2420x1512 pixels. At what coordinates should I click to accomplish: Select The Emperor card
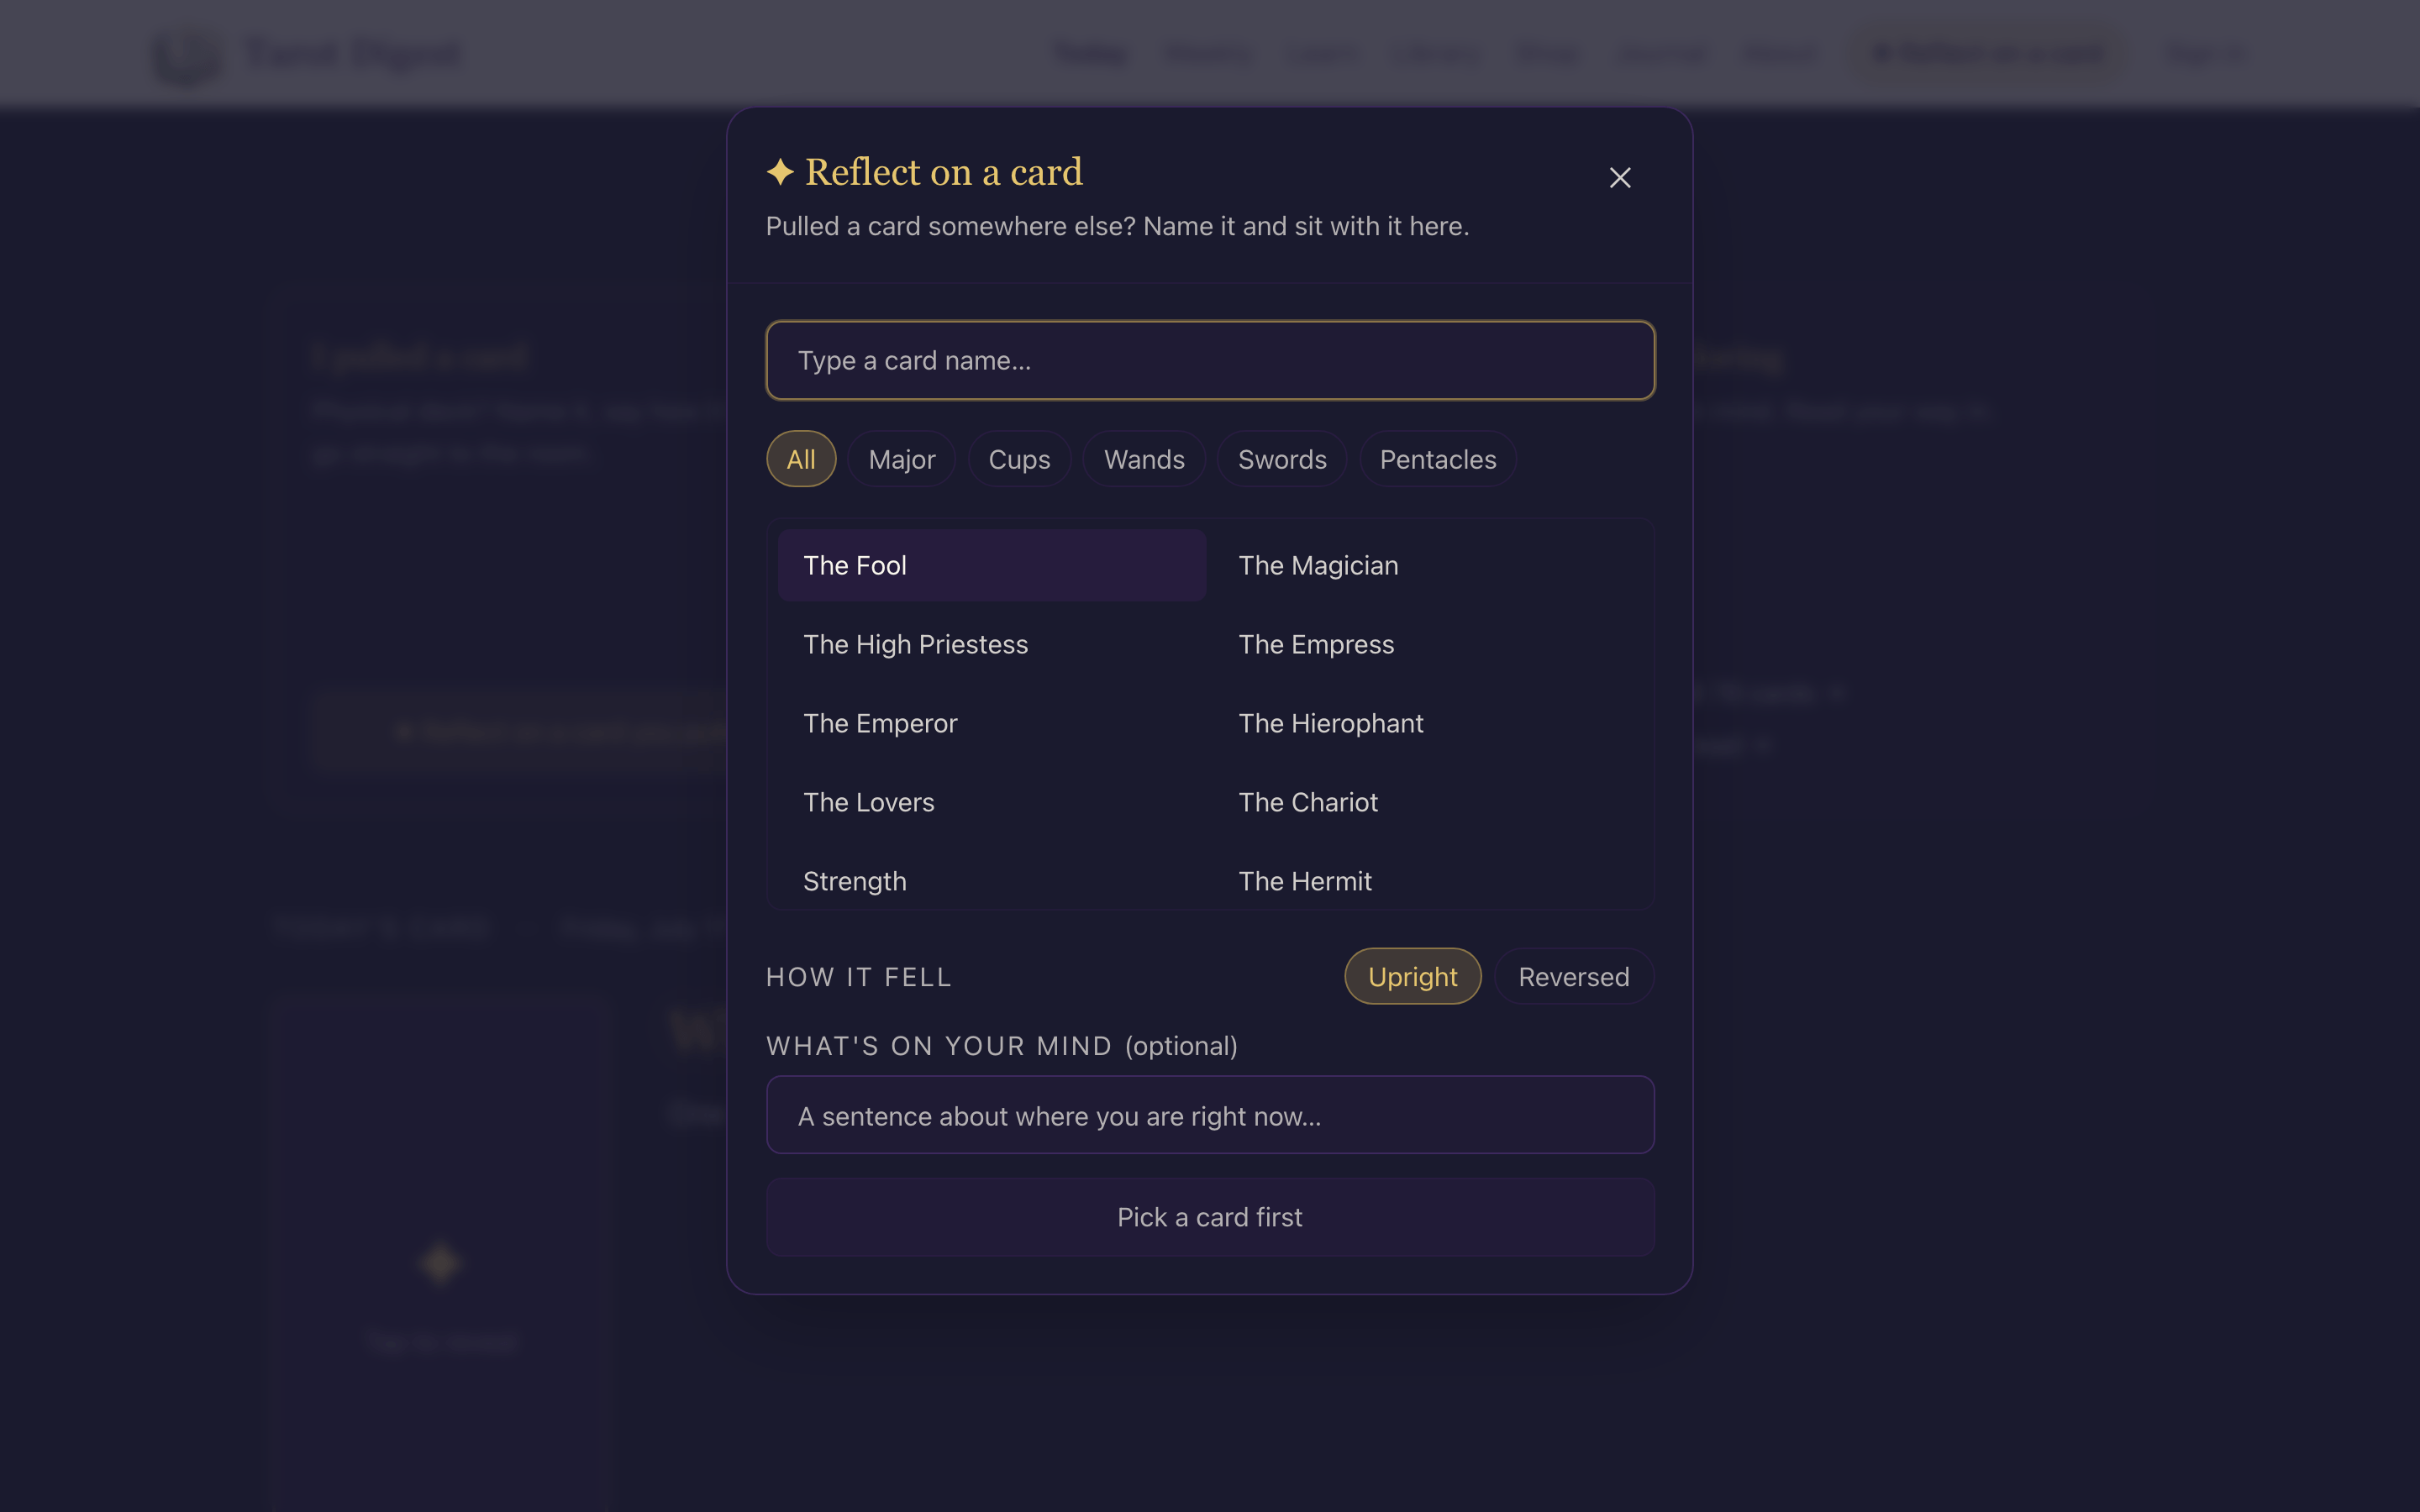(992, 723)
